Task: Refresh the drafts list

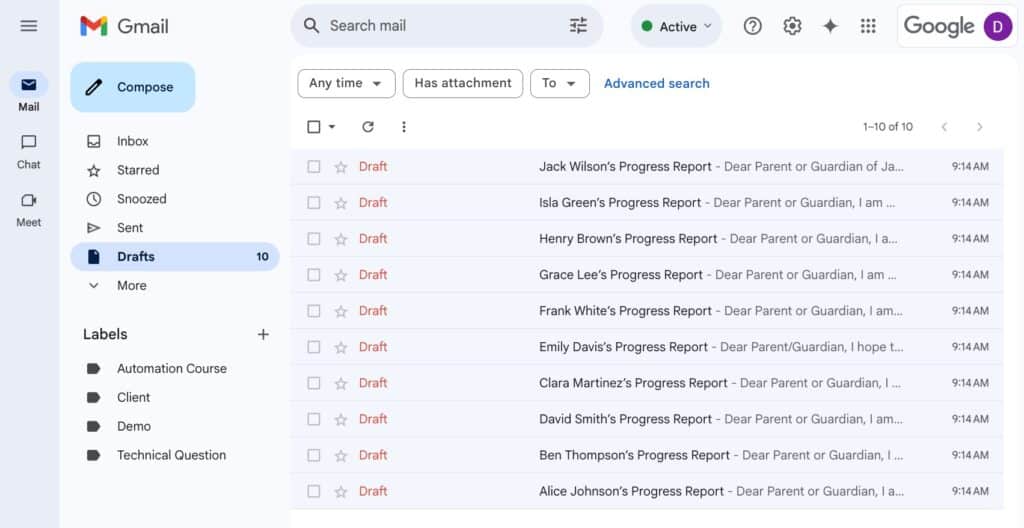Action: (x=368, y=127)
